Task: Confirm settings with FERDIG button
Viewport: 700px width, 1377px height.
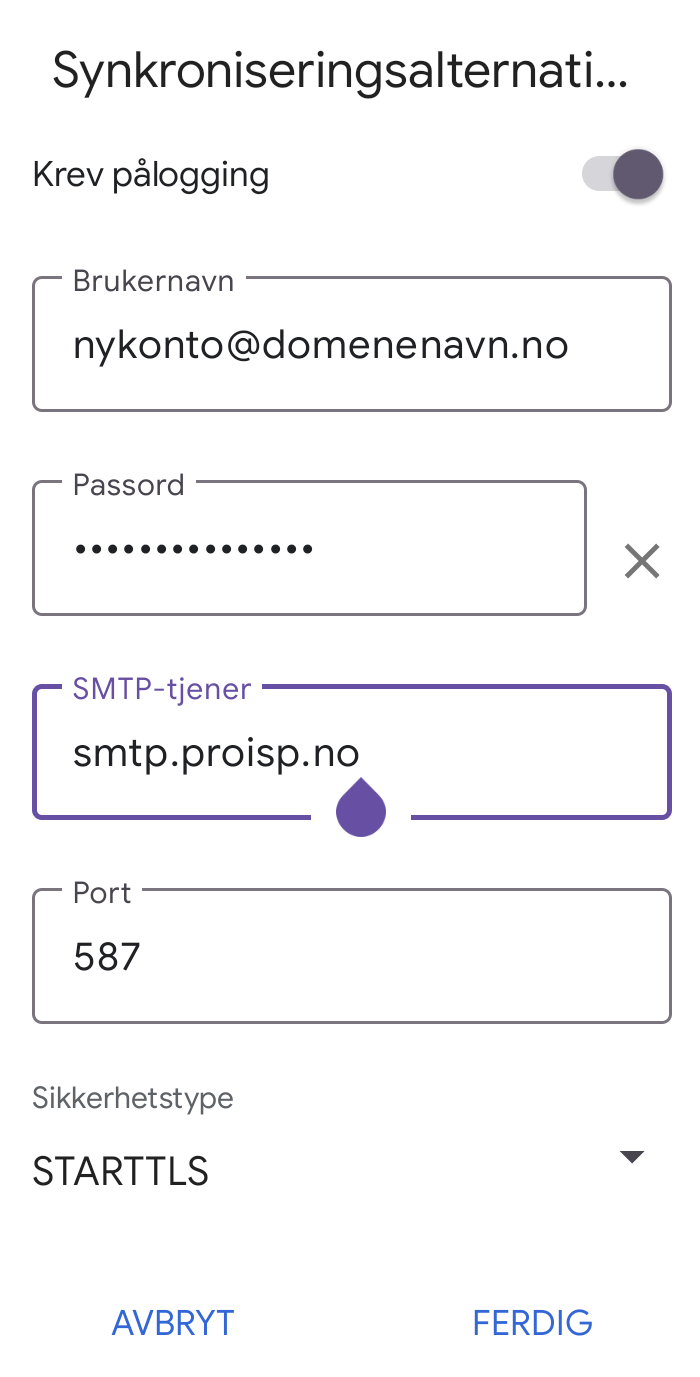Action: pyautogui.click(x=532, y=1323)
